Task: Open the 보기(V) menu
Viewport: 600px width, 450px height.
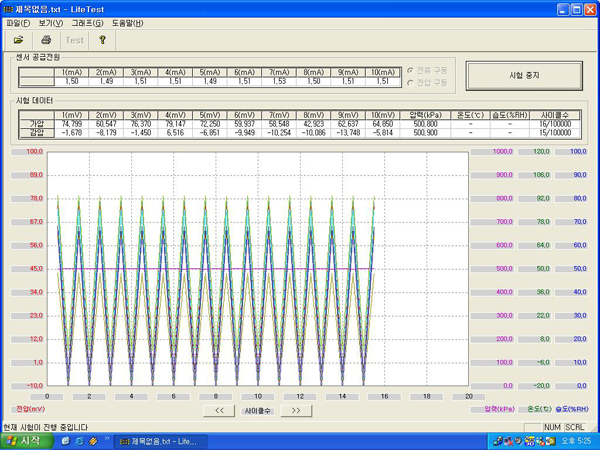Action: [x=51, y=23]
